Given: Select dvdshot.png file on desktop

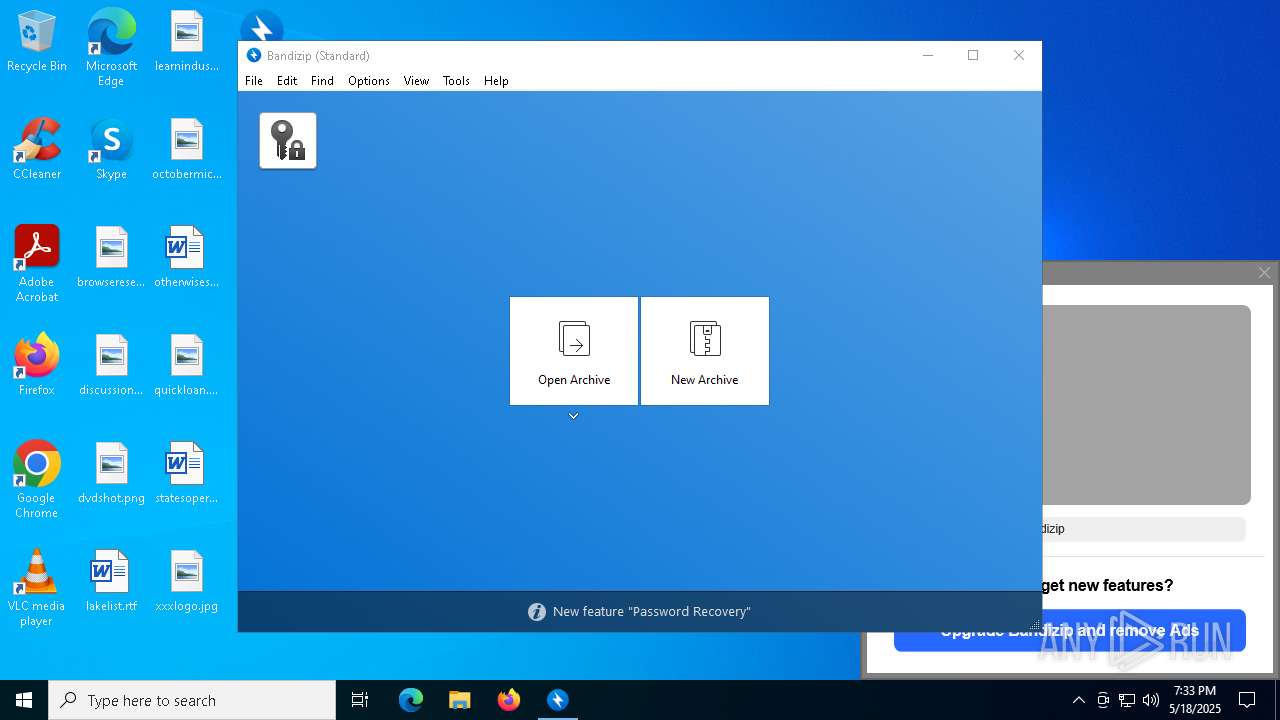Looking at the screenshot, I should [111, 474].
